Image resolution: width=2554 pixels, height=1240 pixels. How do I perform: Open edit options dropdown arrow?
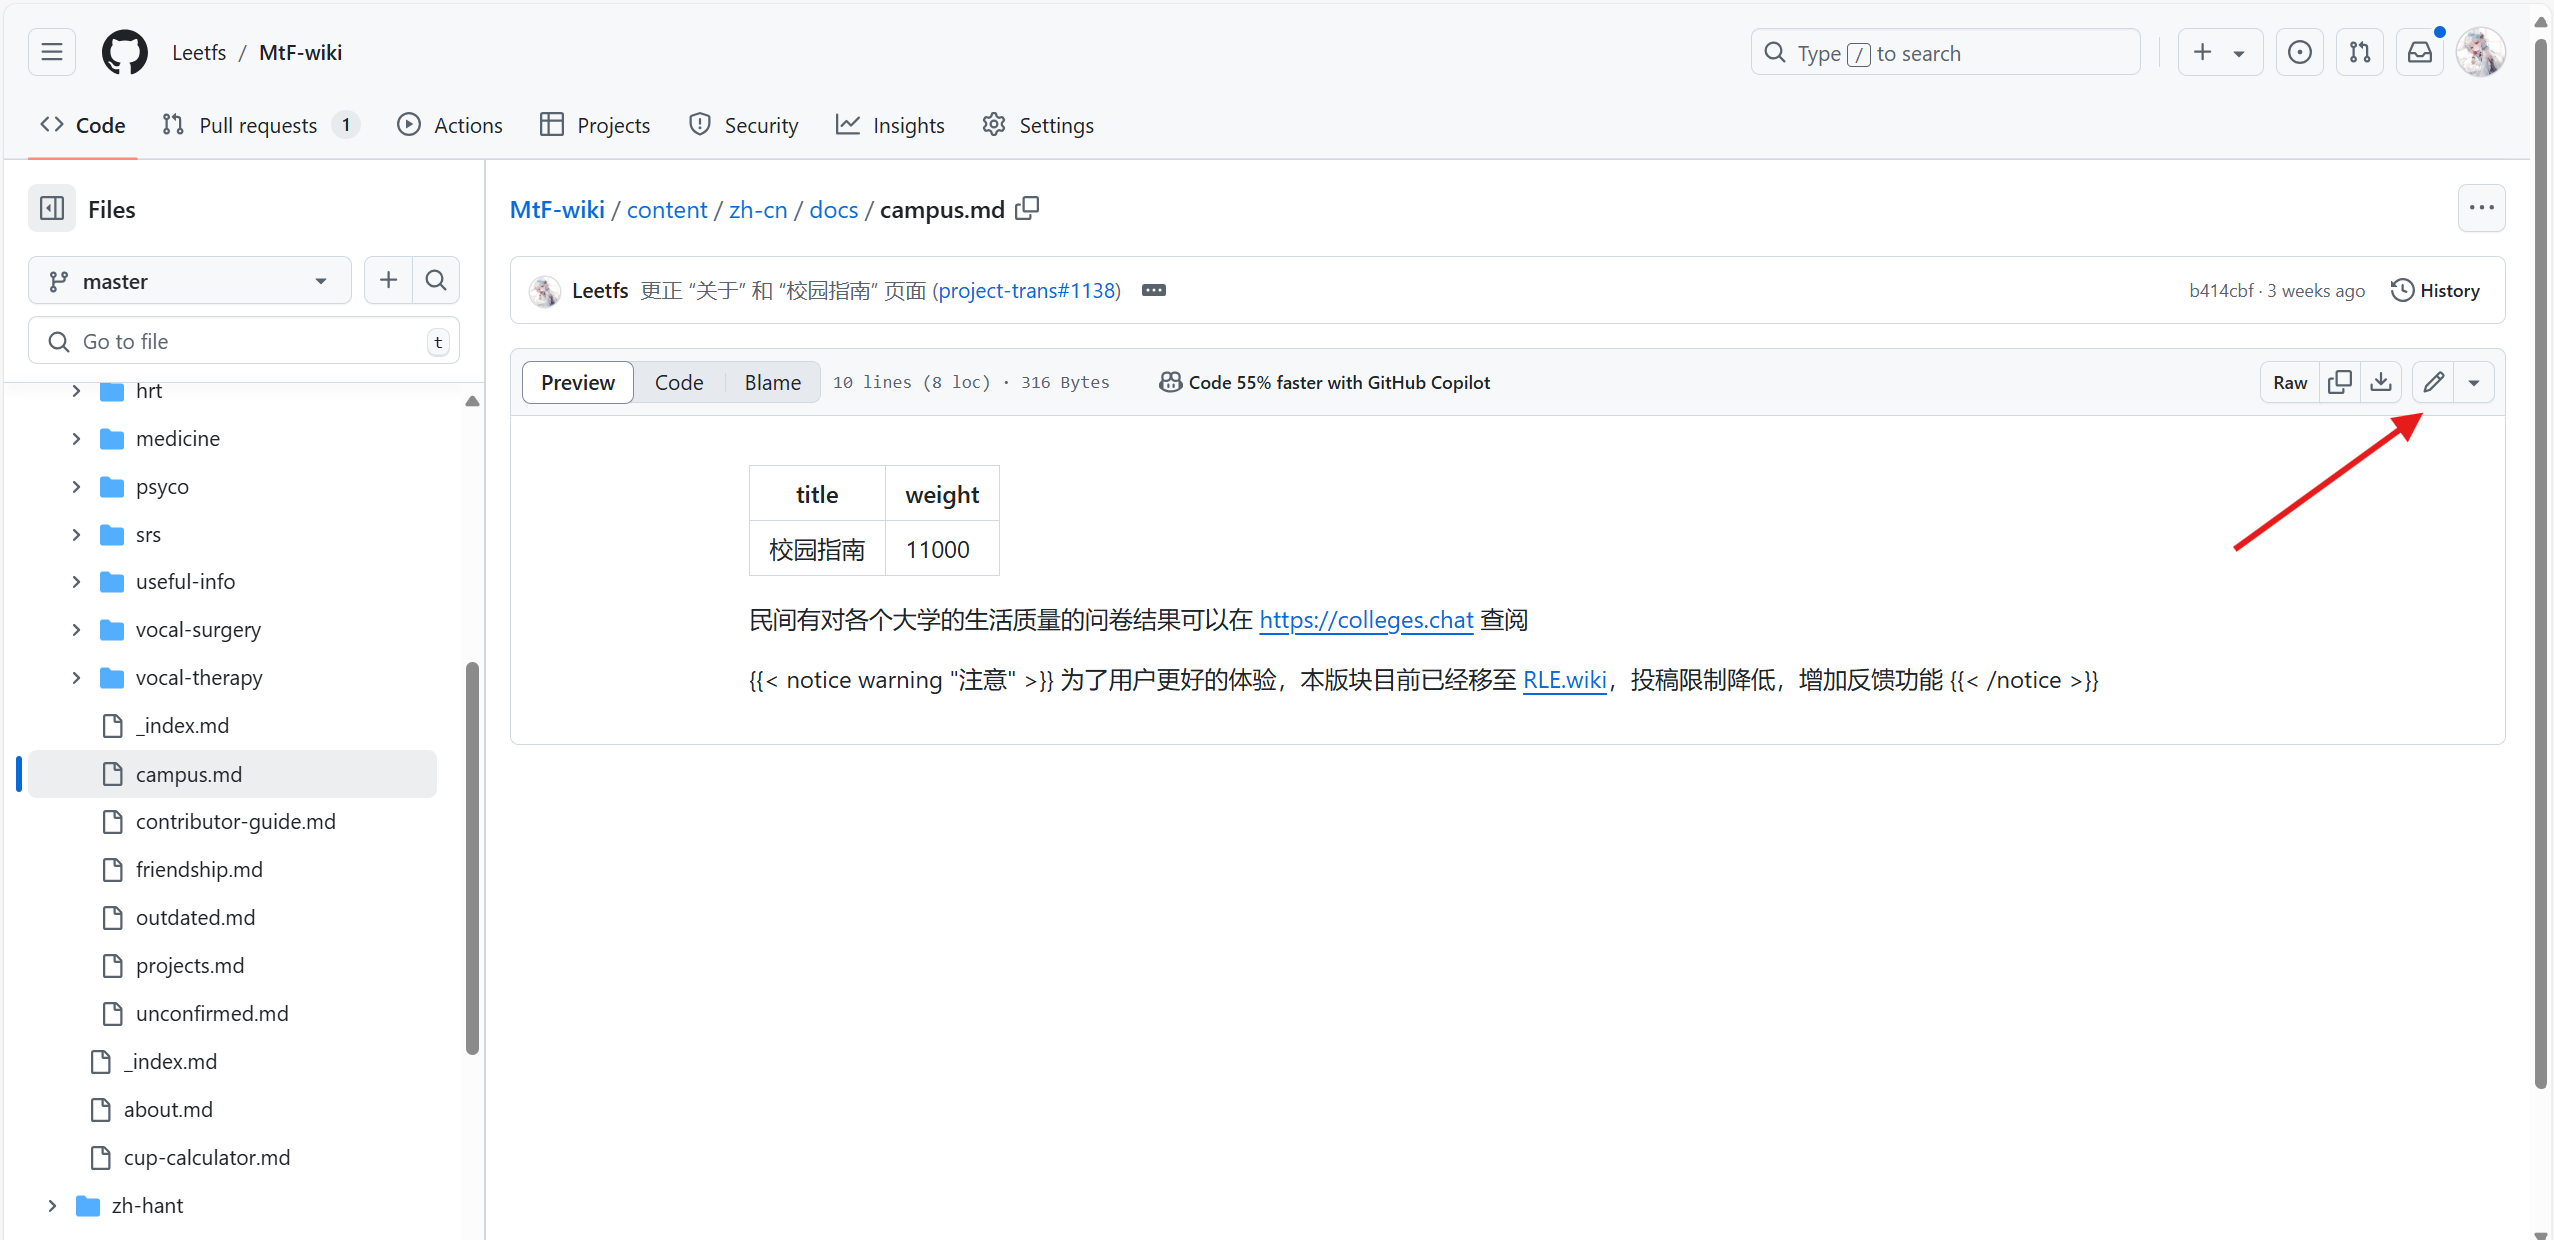coord(2474,382)
